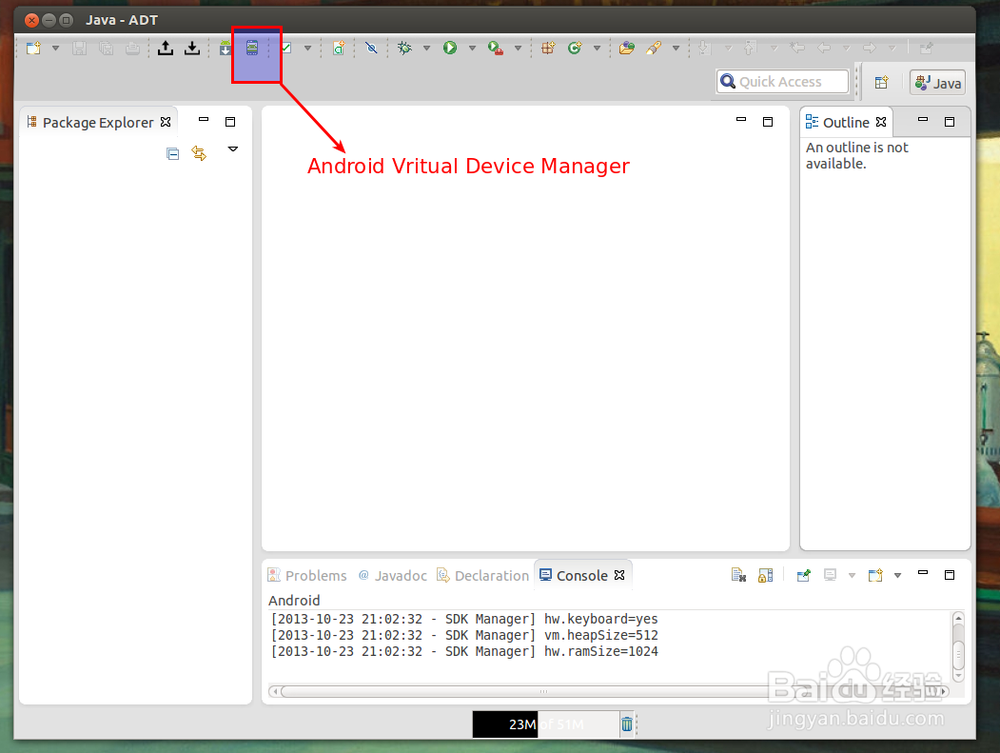Expand the Run dropdown arrow

pos(472,48)
